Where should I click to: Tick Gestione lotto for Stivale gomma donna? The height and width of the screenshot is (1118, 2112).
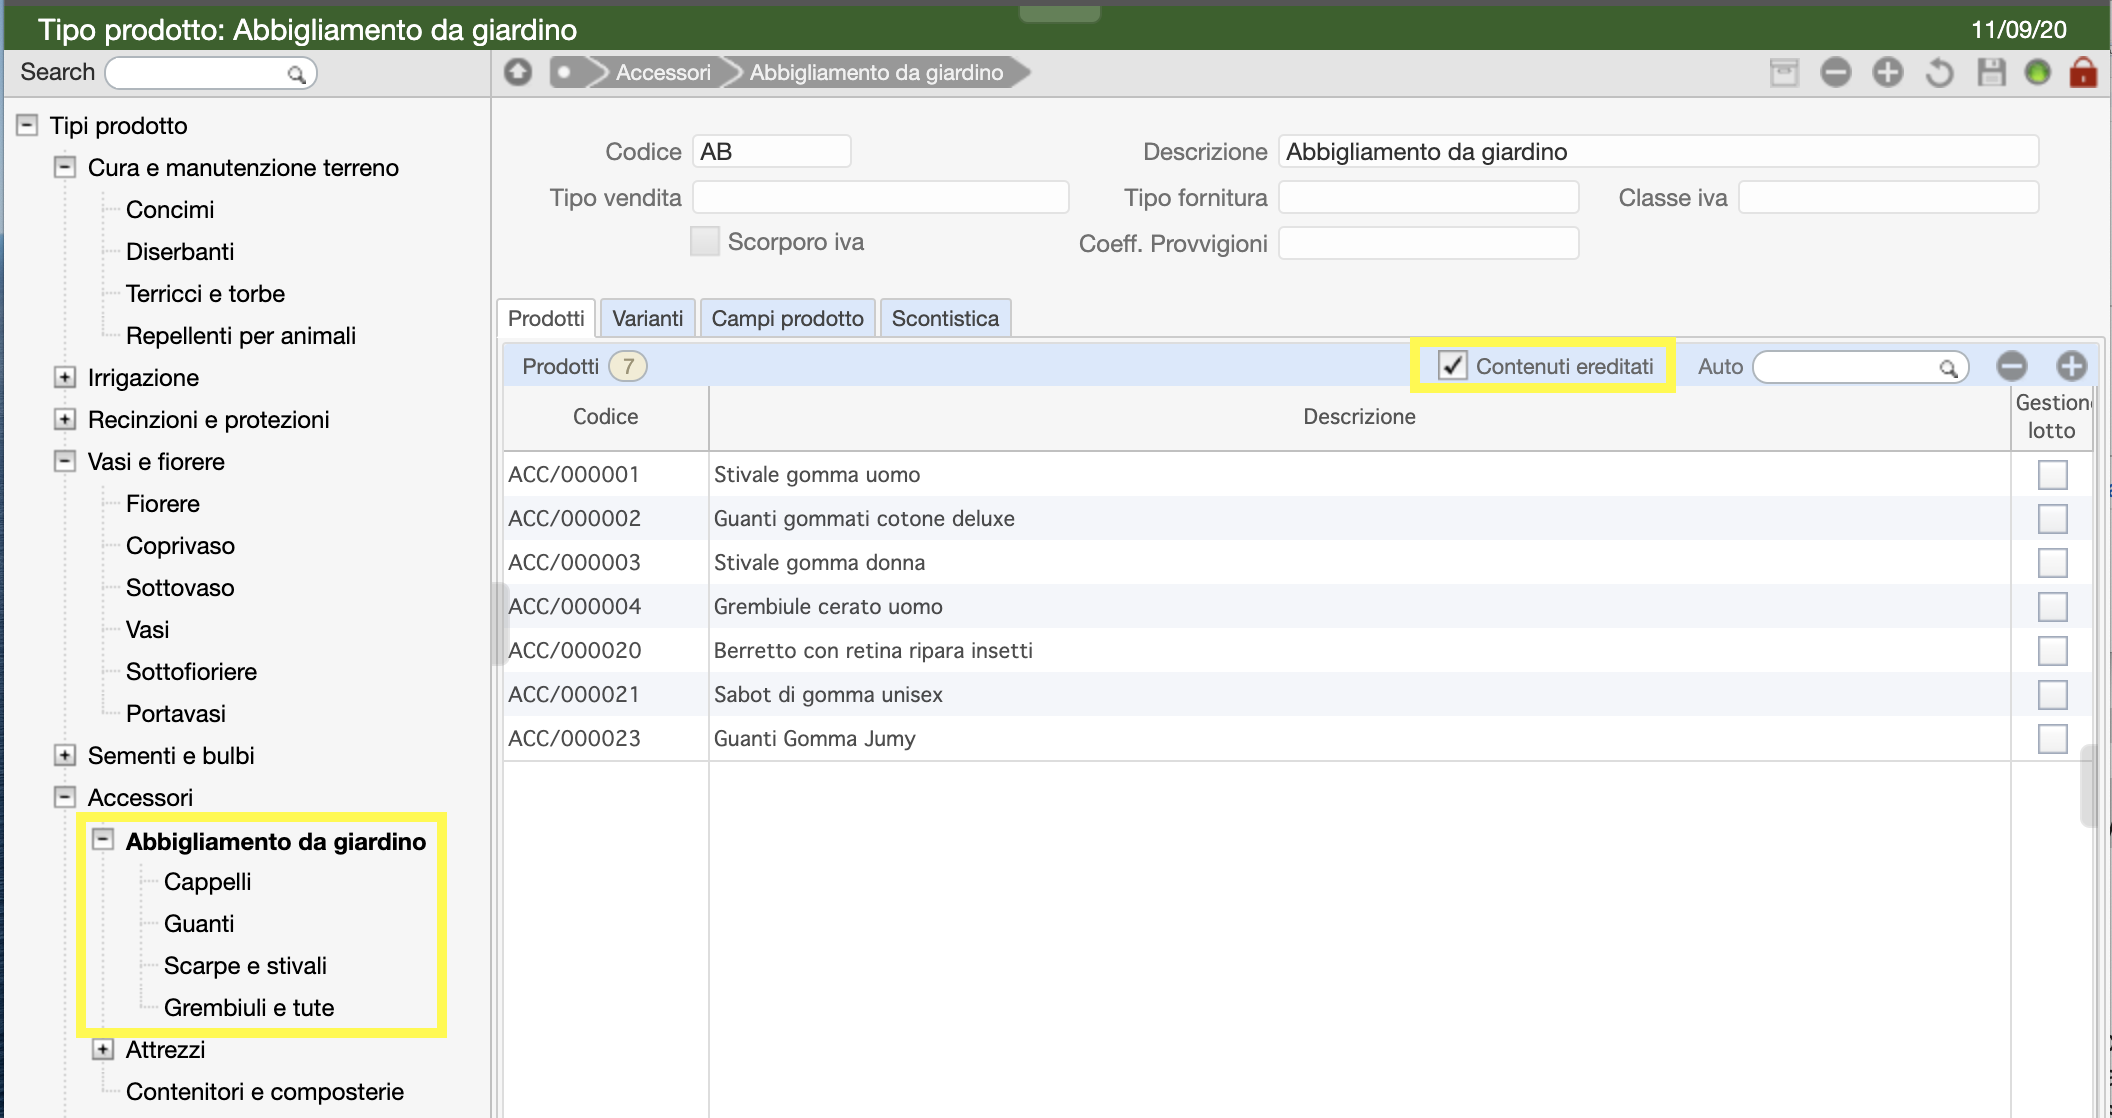2053,562
